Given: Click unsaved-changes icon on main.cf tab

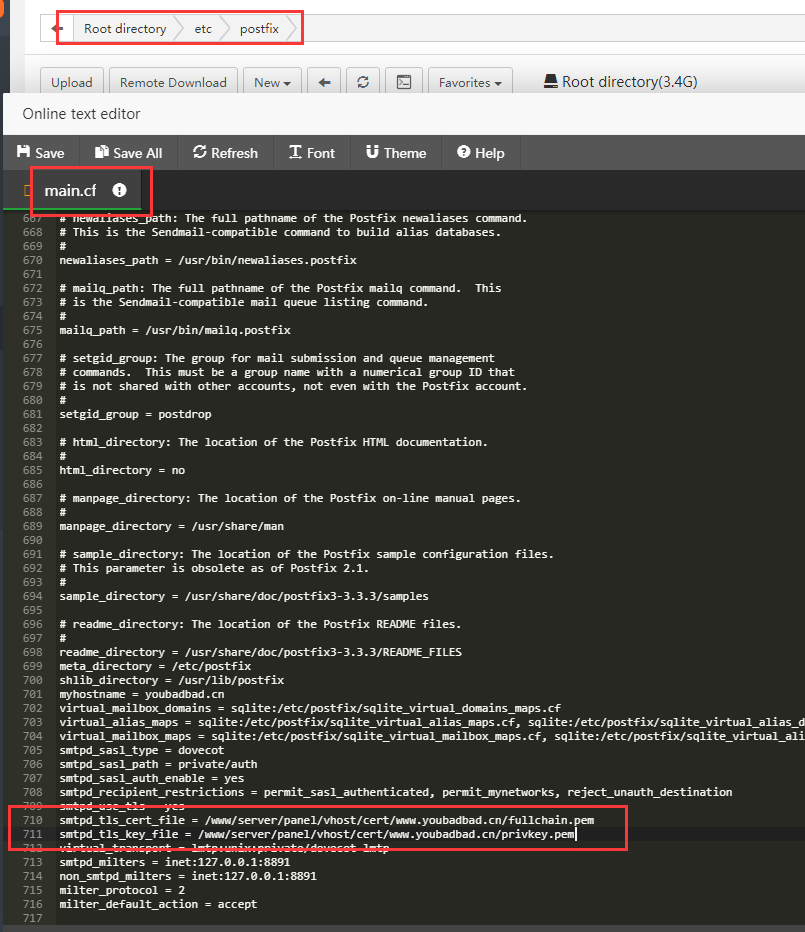Looking at the screenshot, I should [120, 190].
